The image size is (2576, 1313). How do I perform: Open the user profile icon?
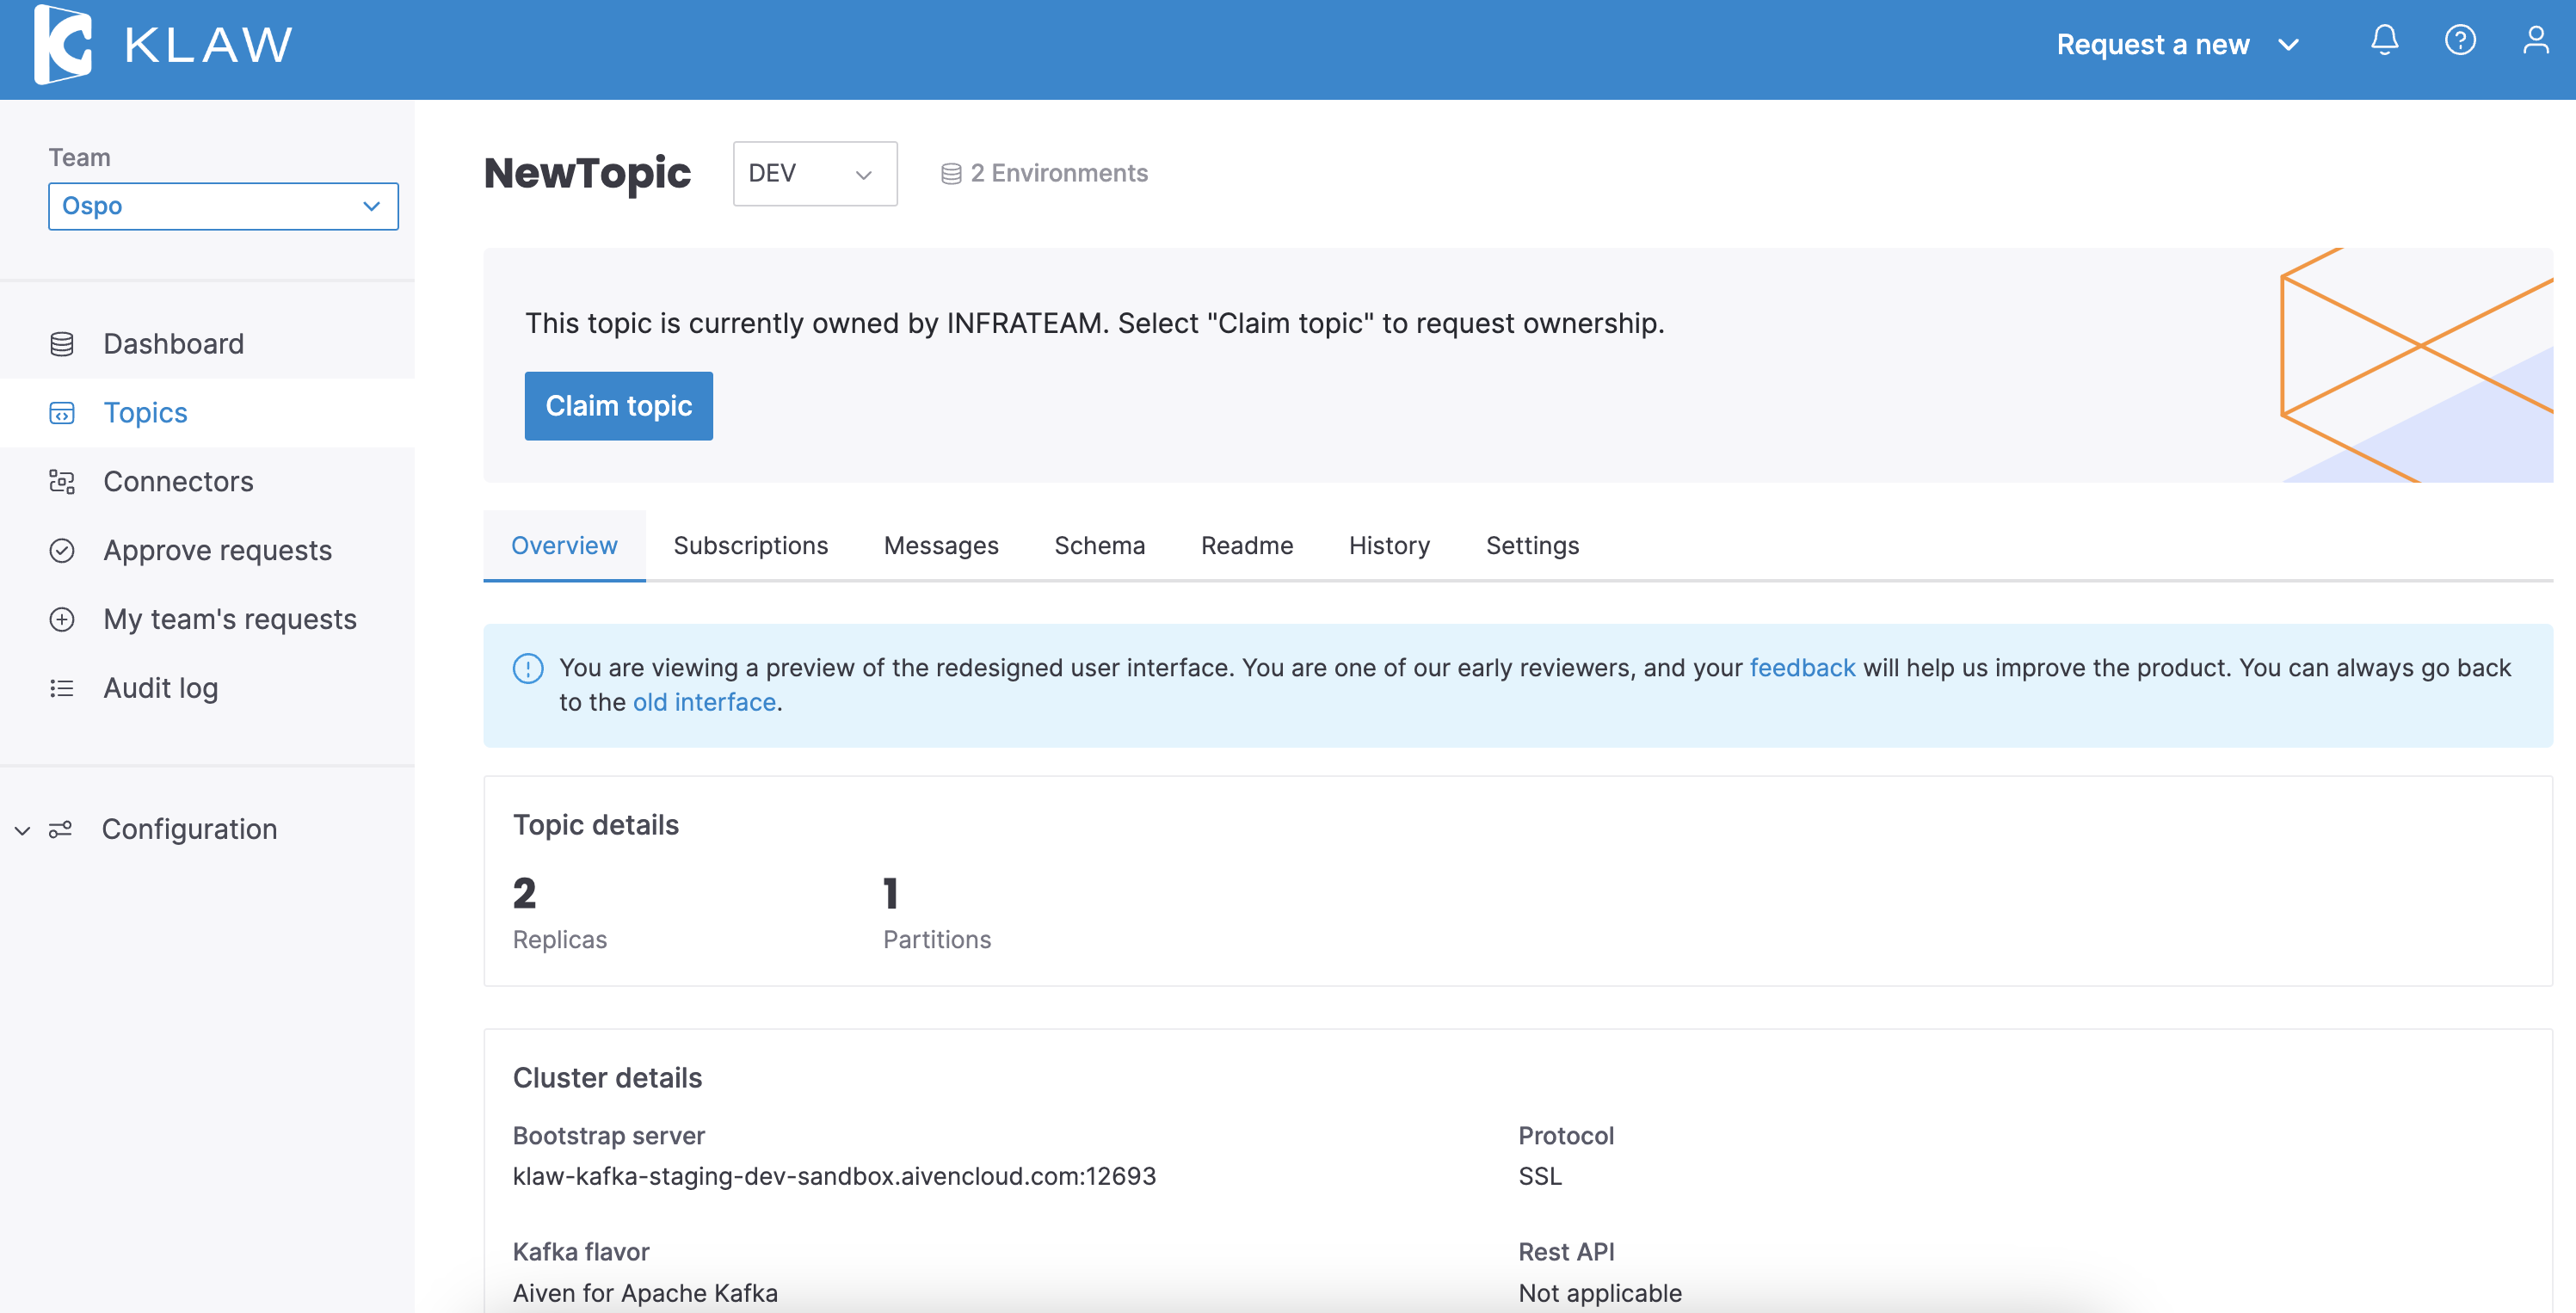[x=2535, y=41]
